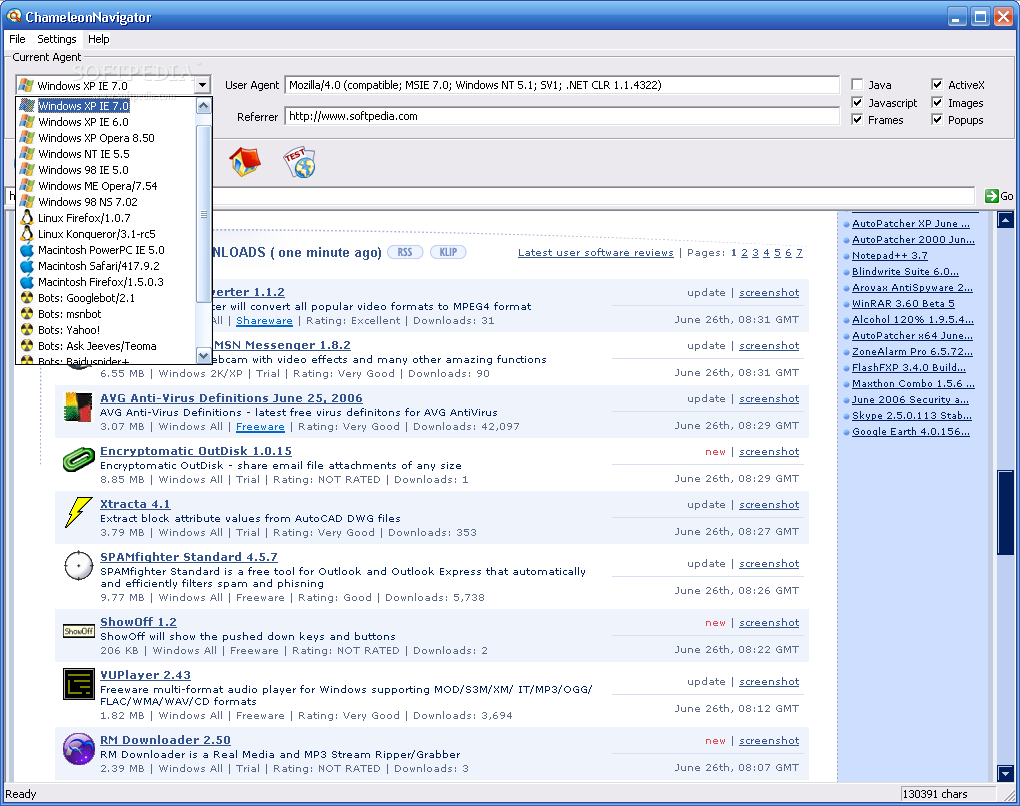Open WinRAR 3.60 Beta 5 sidebar link
Image resolution: width=1020 pixels, height=806 pixels.
pyautogui.click(x=904, y=304)
